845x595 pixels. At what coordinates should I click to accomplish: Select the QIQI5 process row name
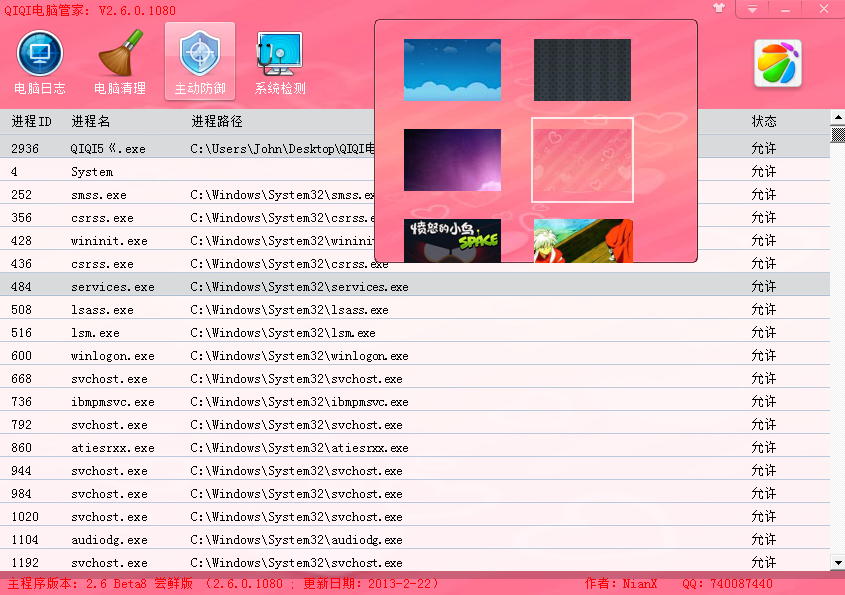point(108,148)
